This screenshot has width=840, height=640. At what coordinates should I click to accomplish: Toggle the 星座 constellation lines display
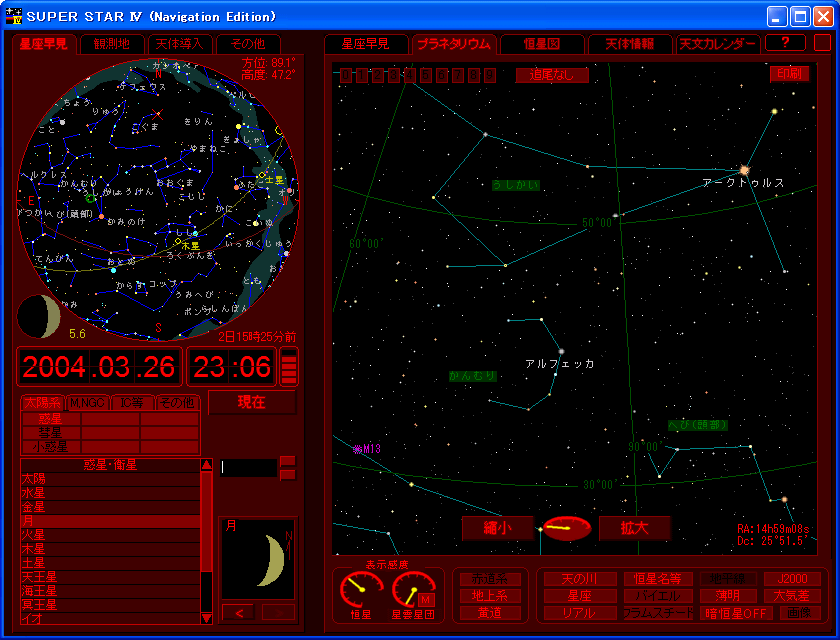[579, 596]
